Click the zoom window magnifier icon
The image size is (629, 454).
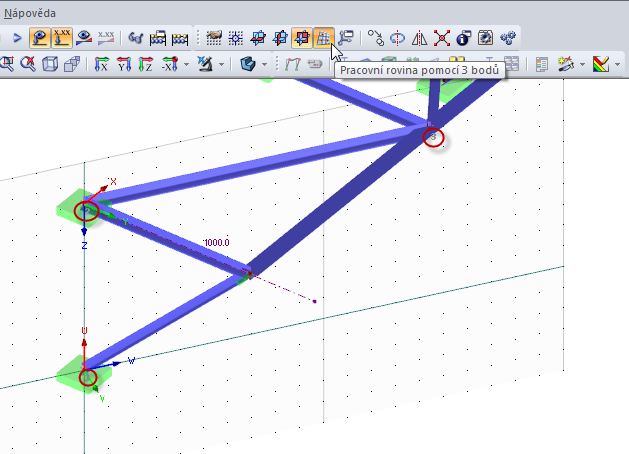point(6,64)
